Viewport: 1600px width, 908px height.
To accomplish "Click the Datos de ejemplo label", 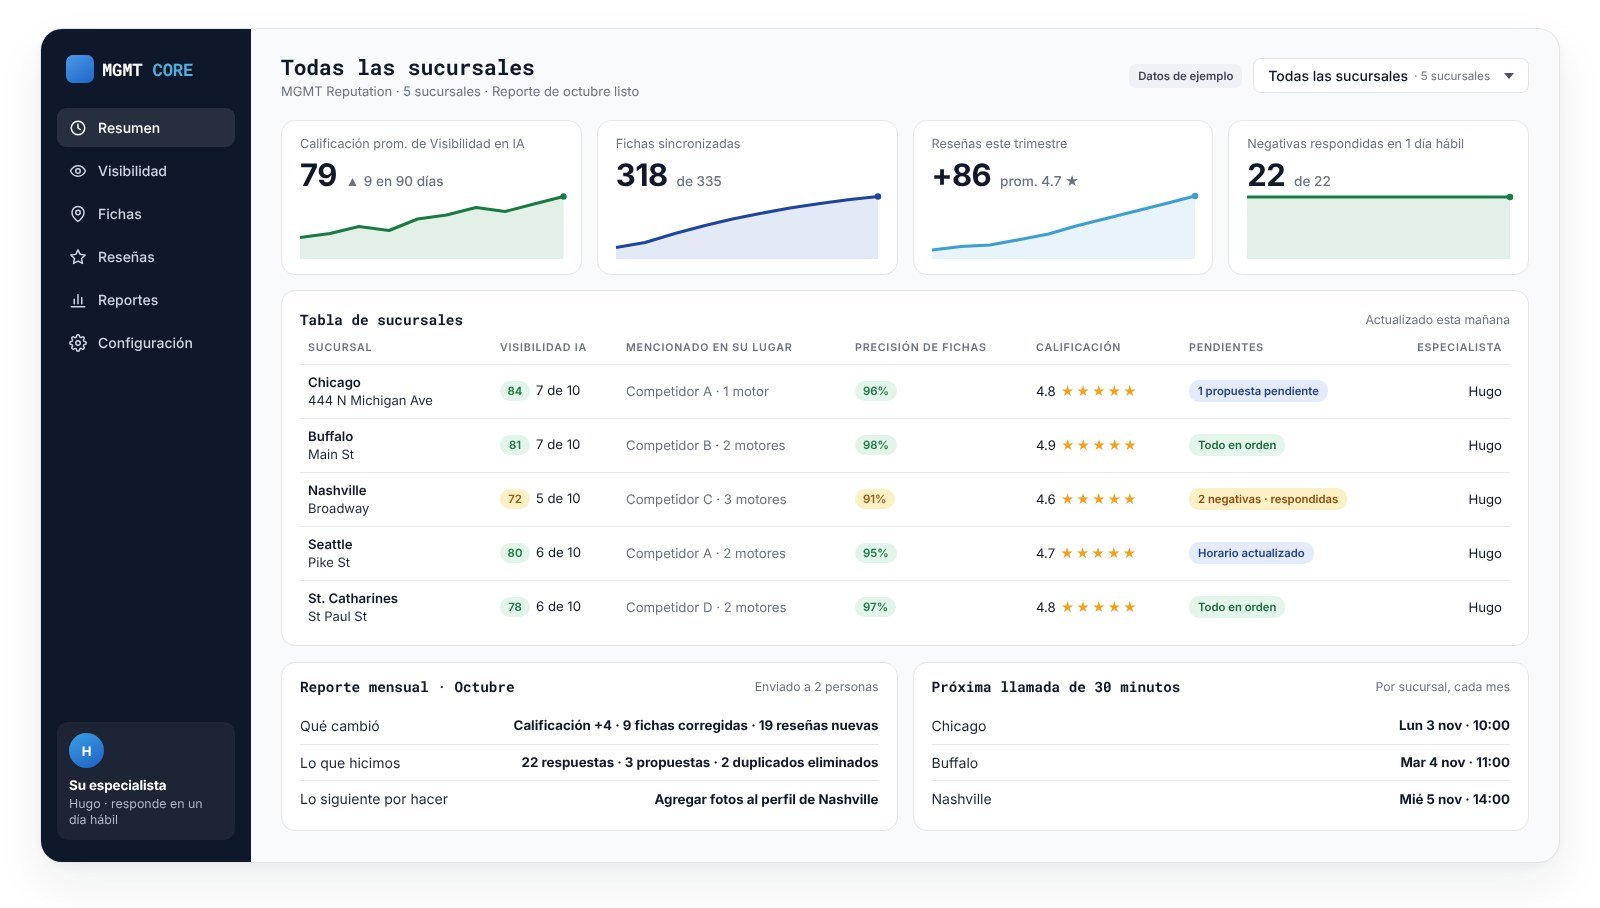I will 1185,76.
